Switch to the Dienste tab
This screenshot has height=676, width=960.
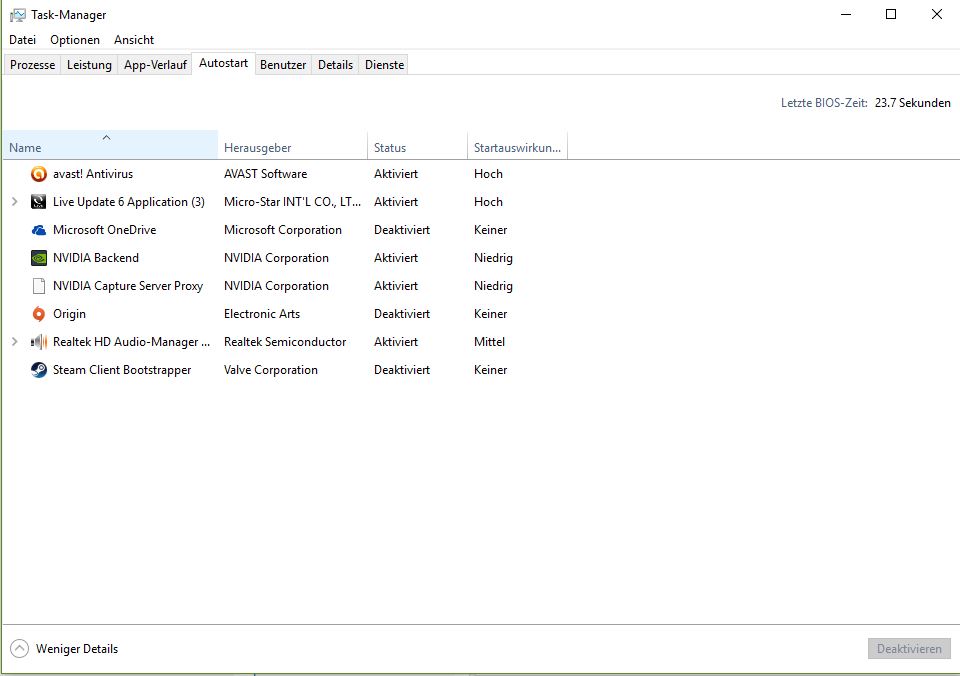coord(384,65)
